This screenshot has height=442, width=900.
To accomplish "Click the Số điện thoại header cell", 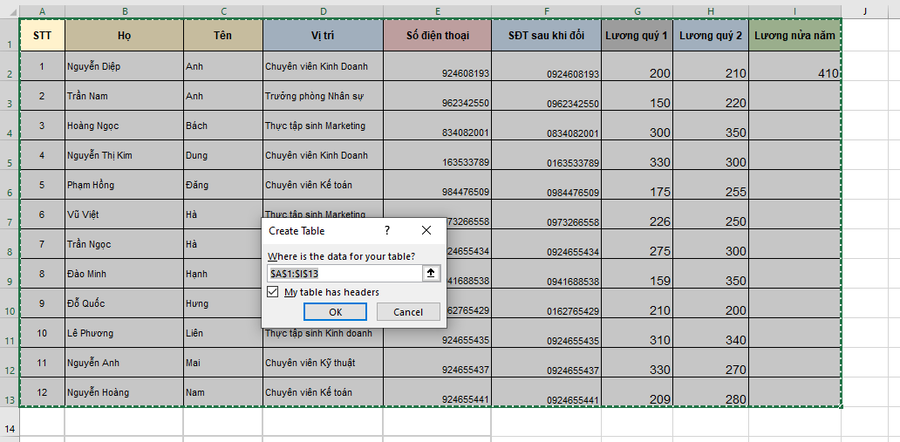I will click(437, 36).
